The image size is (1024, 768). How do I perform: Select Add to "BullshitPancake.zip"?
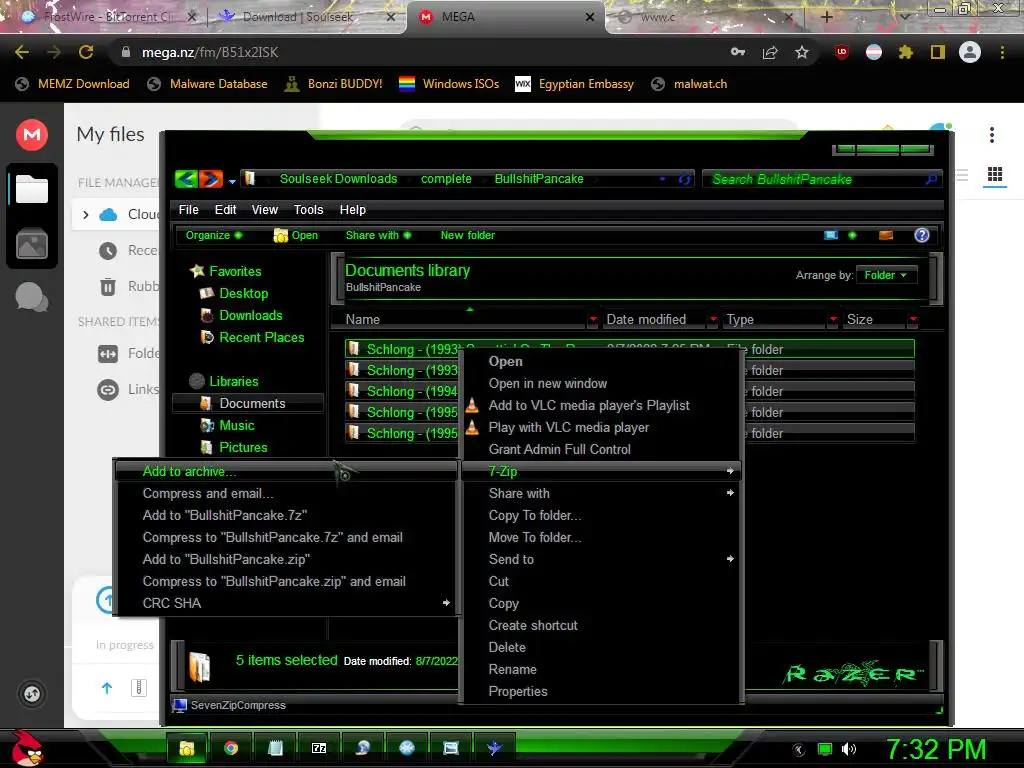[286, 559]
